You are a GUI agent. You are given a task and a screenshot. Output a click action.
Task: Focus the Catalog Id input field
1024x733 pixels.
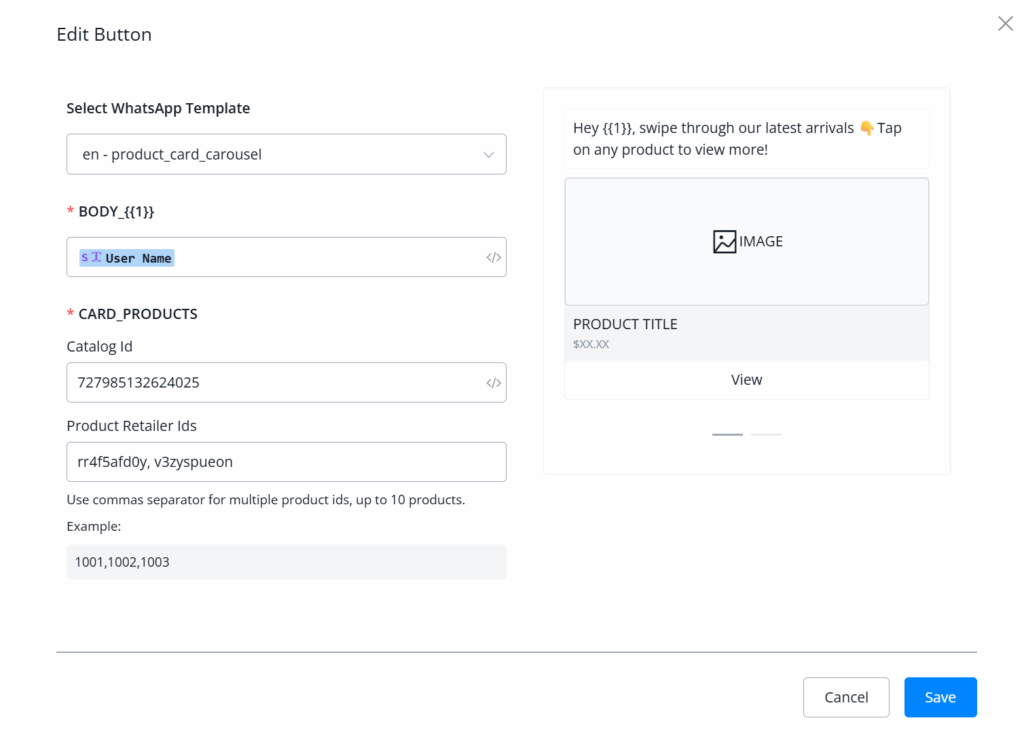[270, 383]
